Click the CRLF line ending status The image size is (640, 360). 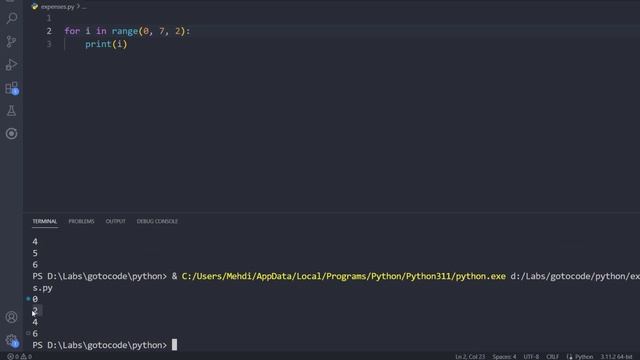[x=552, y=357]
